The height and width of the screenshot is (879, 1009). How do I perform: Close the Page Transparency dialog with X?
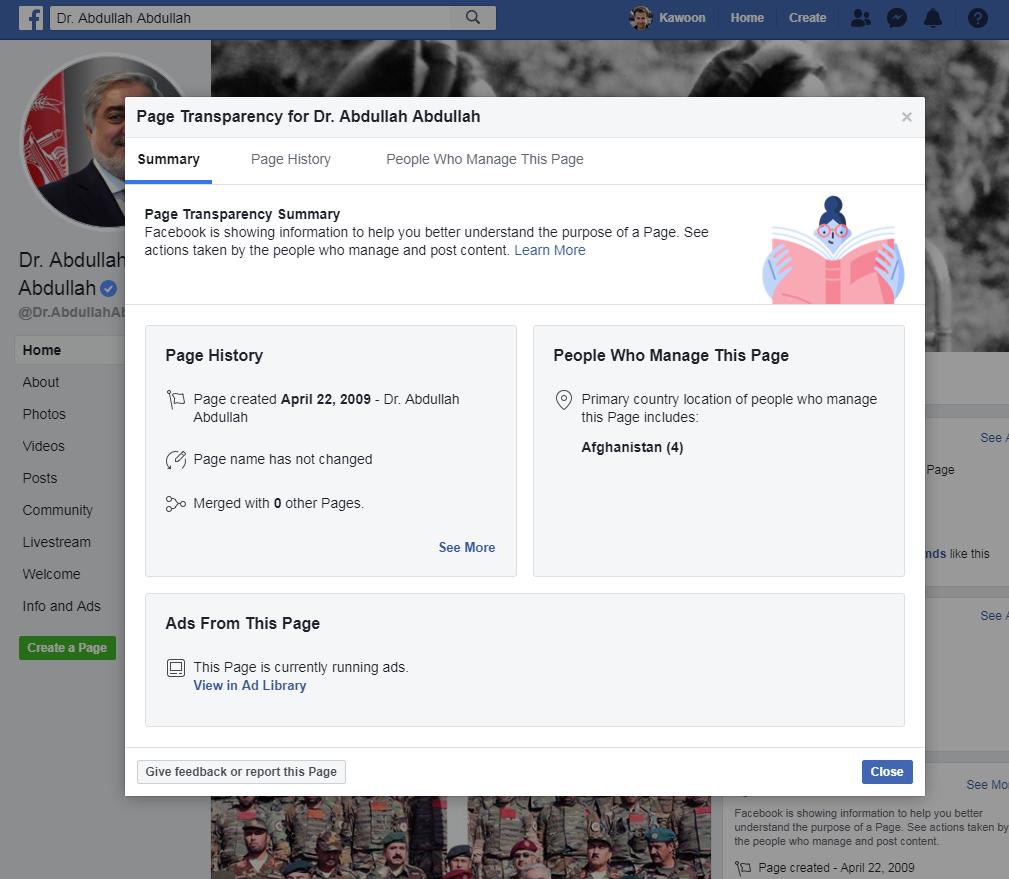[907, 117]
